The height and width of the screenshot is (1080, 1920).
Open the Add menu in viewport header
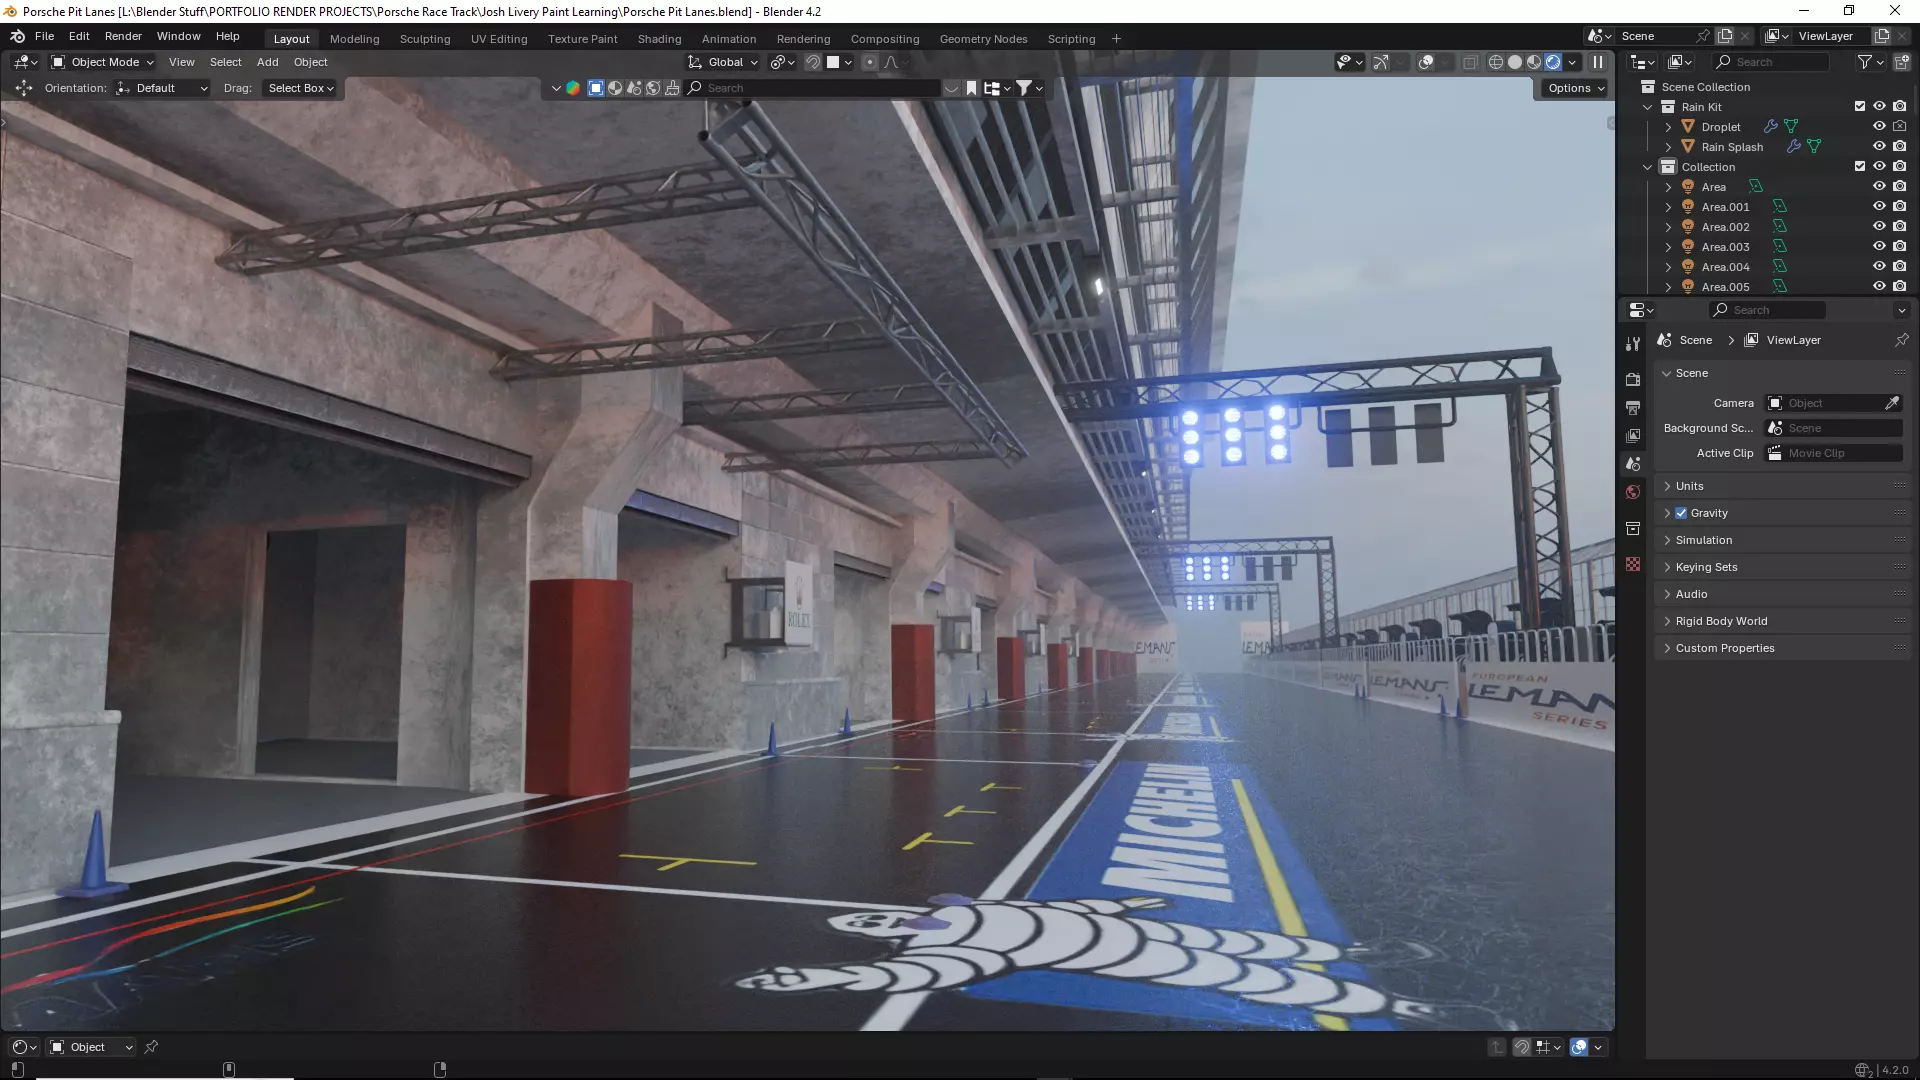267,62
